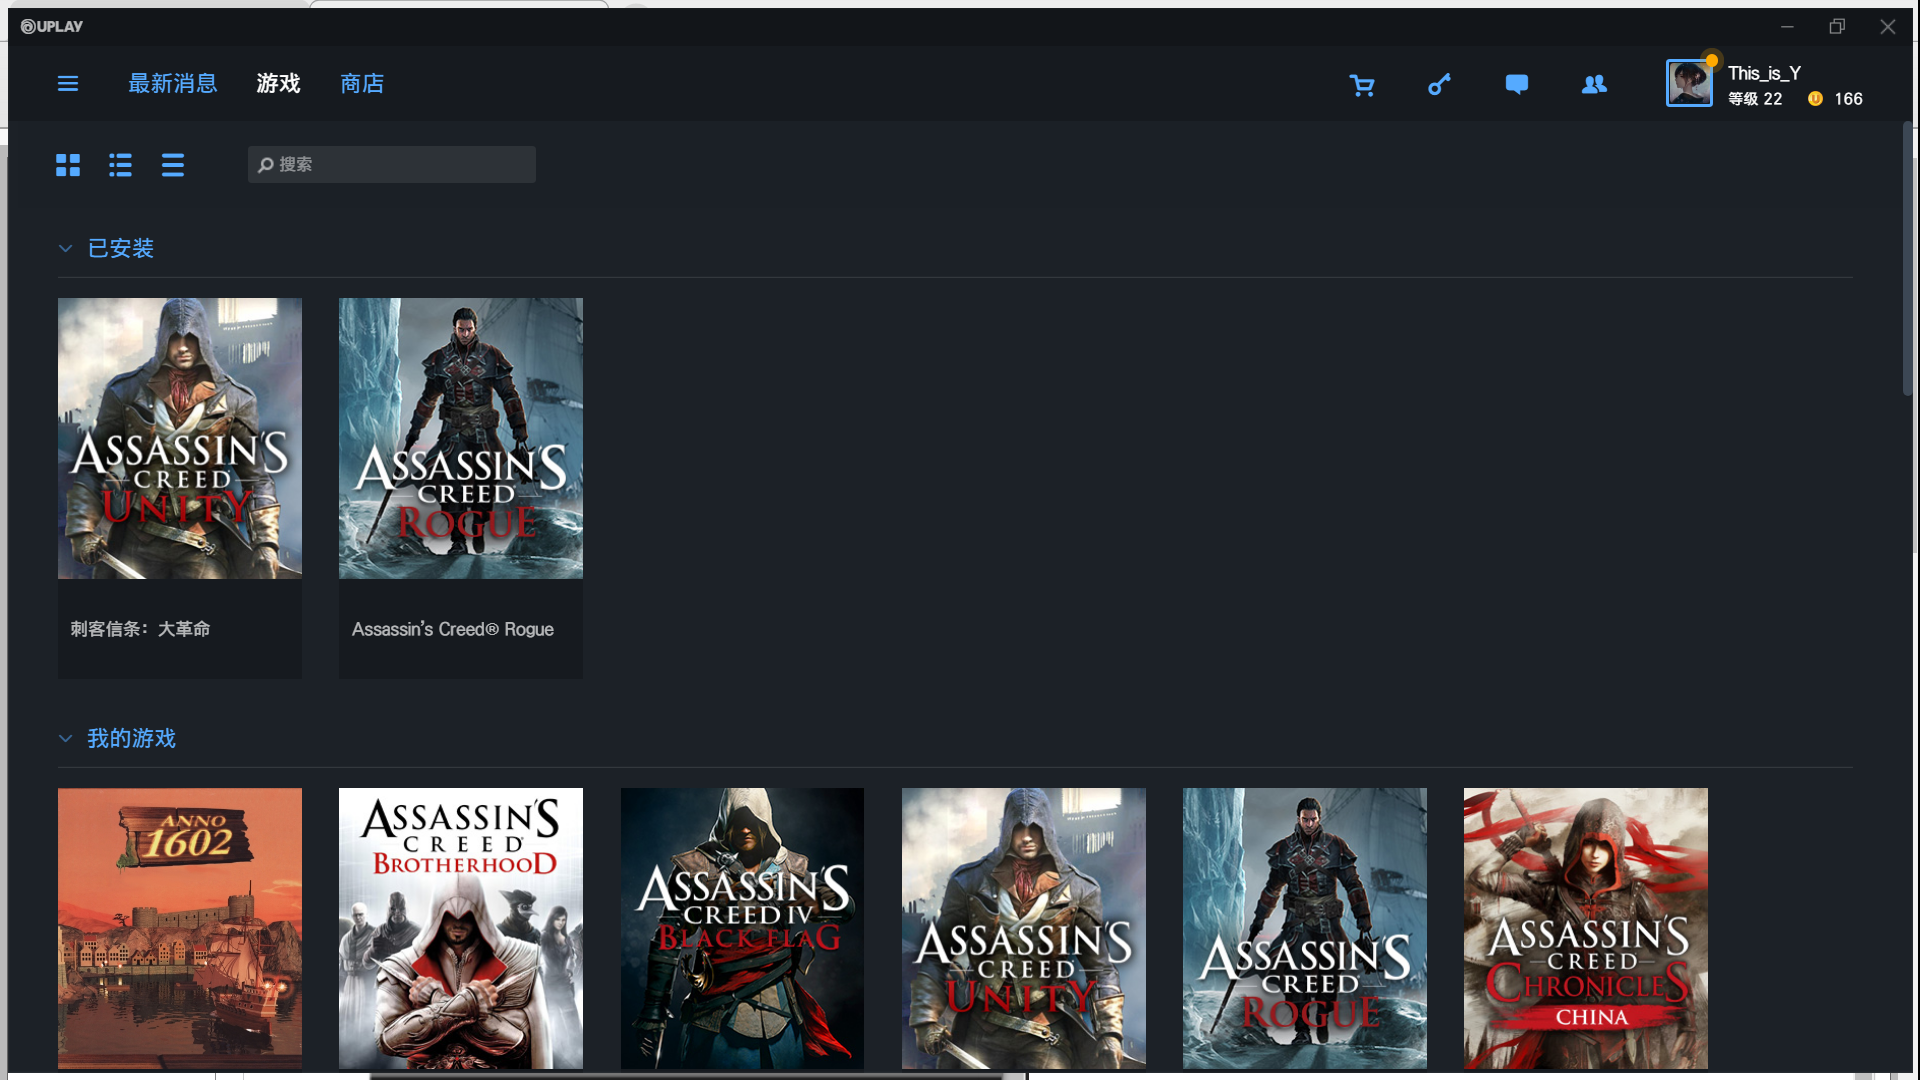Collapse the 已安装 installed section
This screenshot has width=1920, height=1080.
(66, 249)
